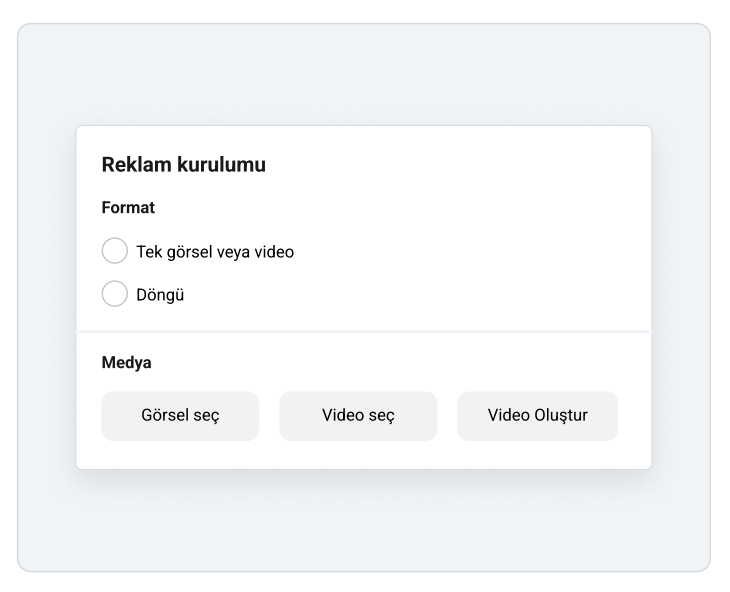Click the 'Reklam kurulumu' heading
This screenshot has width=730, height=592.
pyautogui.click(x=184, y=165)
